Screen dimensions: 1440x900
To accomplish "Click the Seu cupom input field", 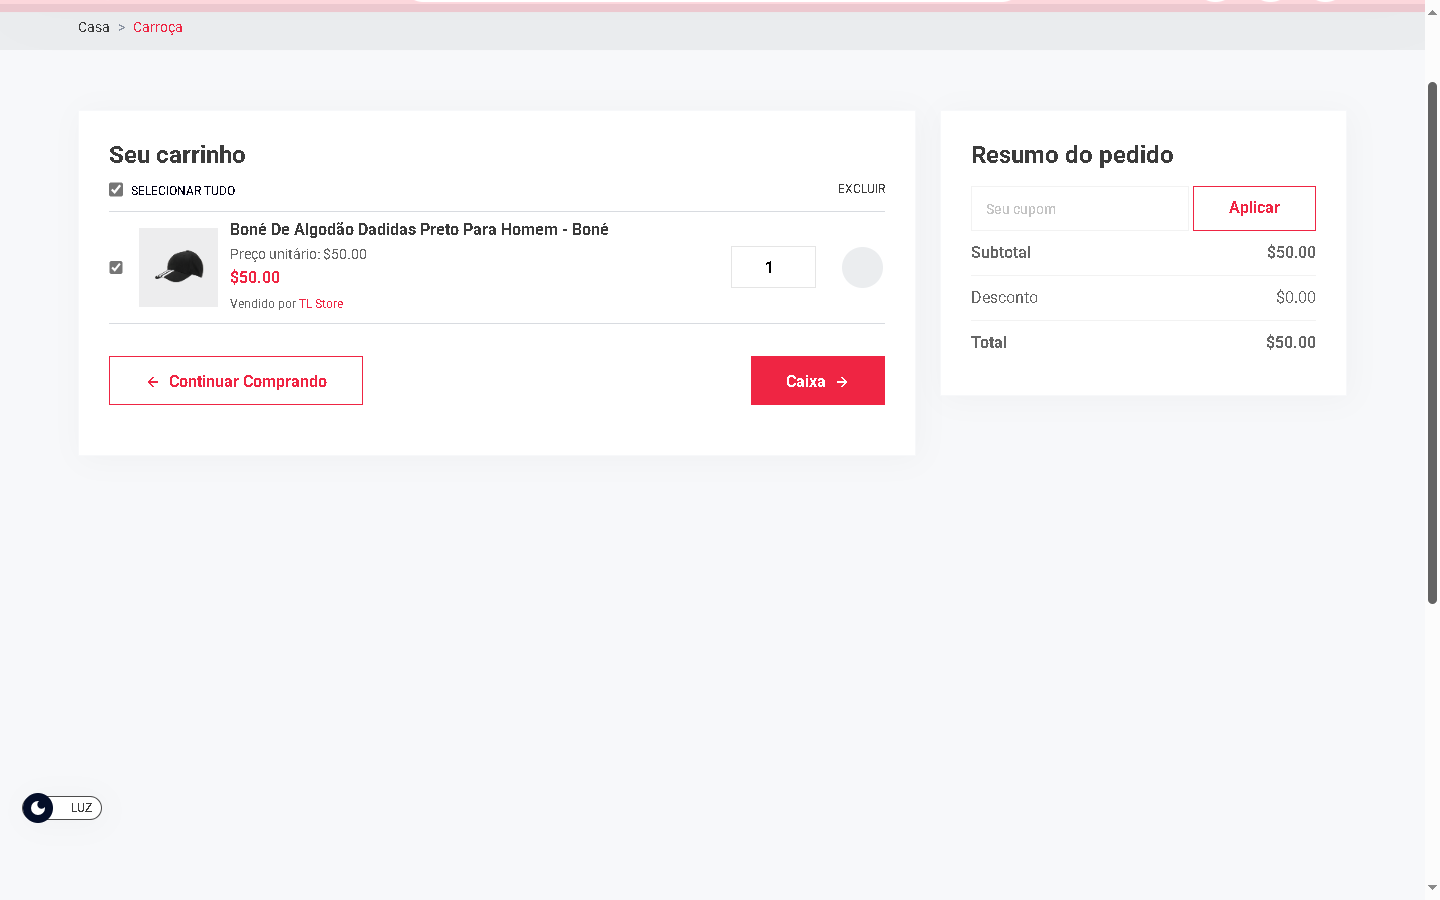I will (1079, 209).
